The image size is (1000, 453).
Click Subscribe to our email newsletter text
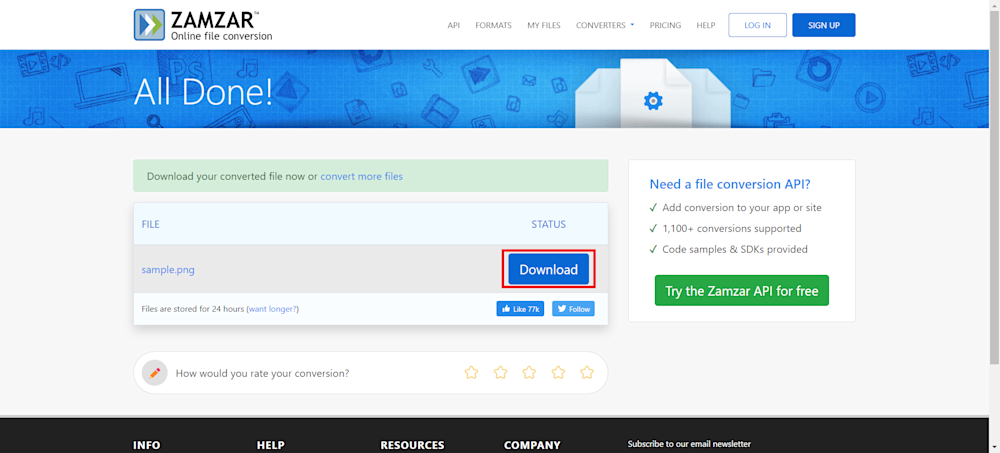click(x=689, y=444)
